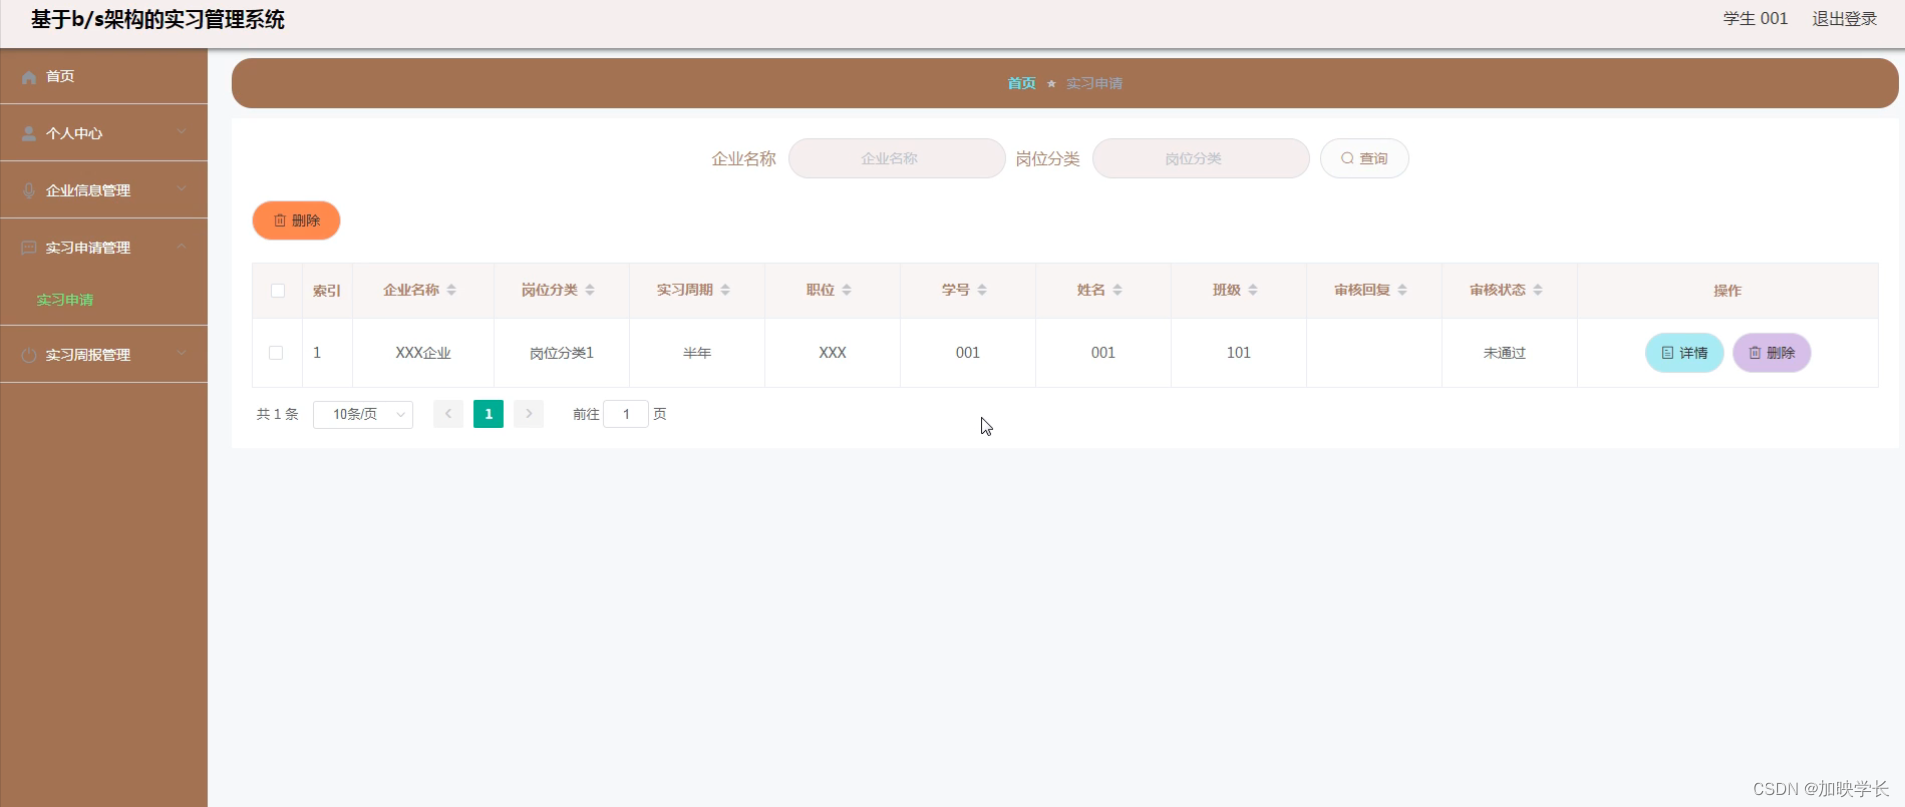1905x807 pixels.
Task: Click the 岗位分类 search input field
Action: (x=1201, y=158)
